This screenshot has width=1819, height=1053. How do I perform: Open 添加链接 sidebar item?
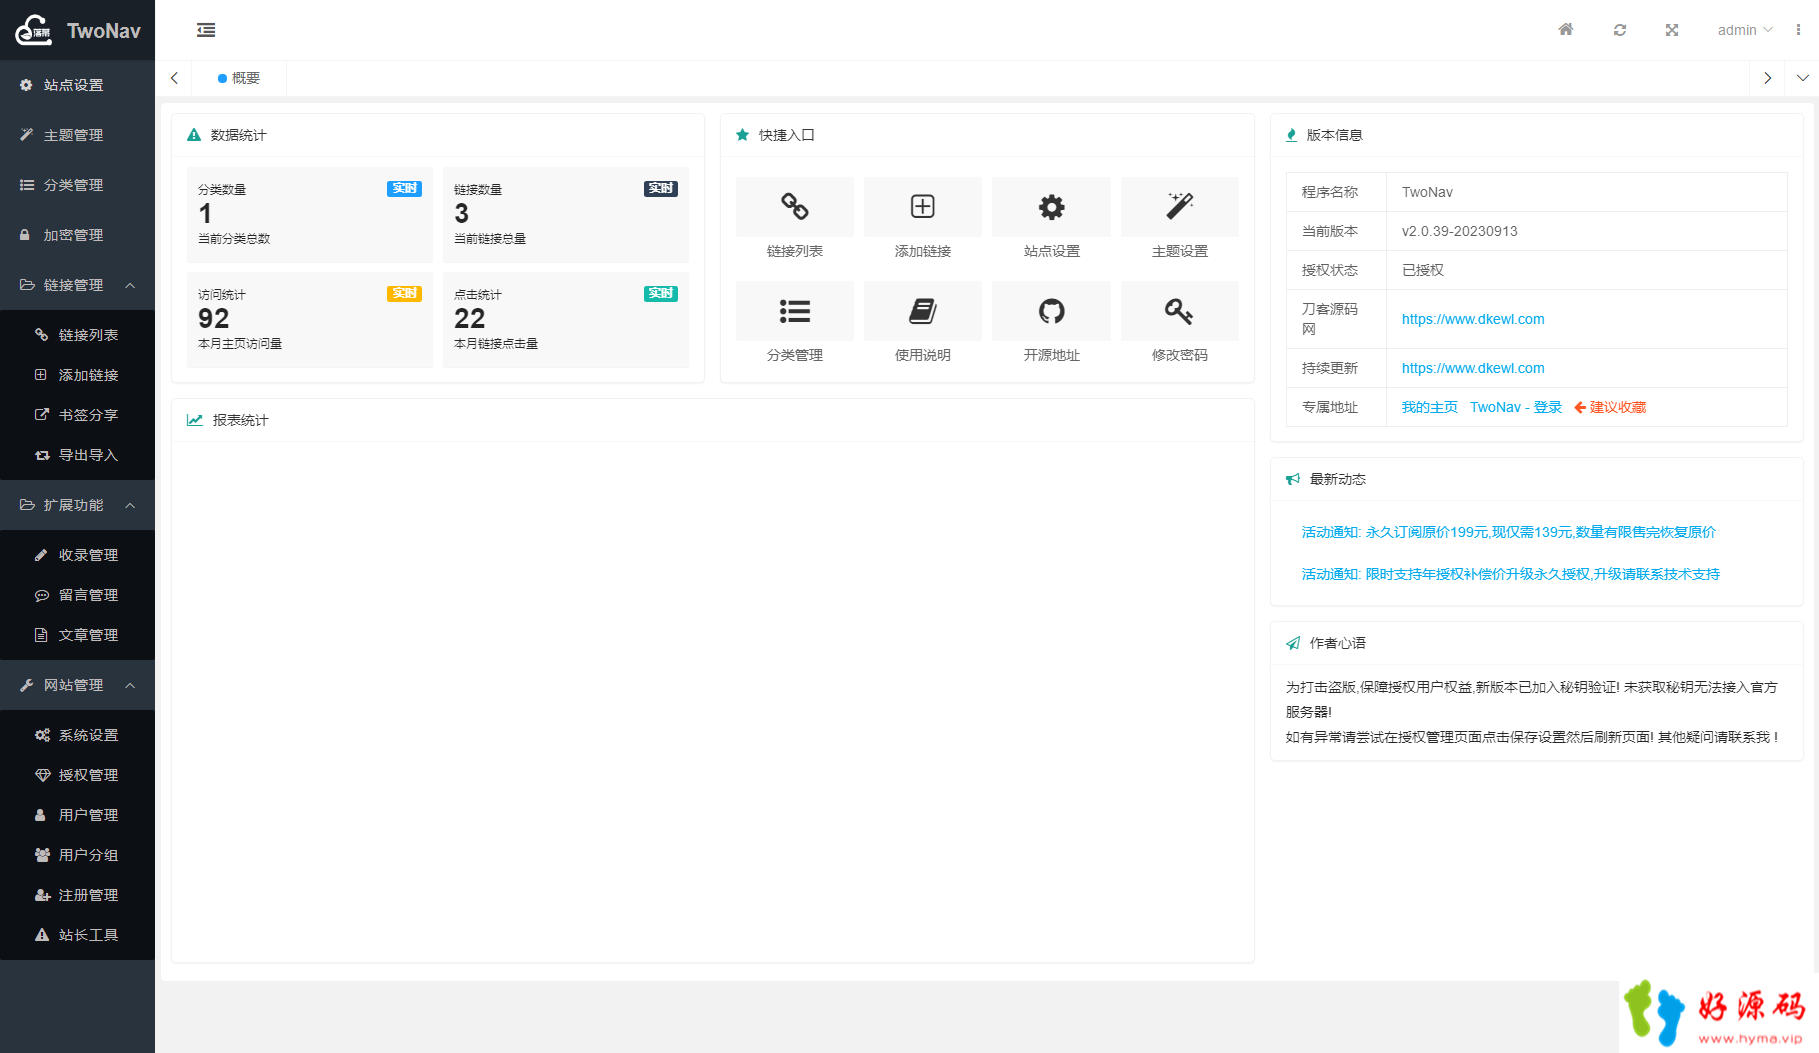(x=77, y=375)
